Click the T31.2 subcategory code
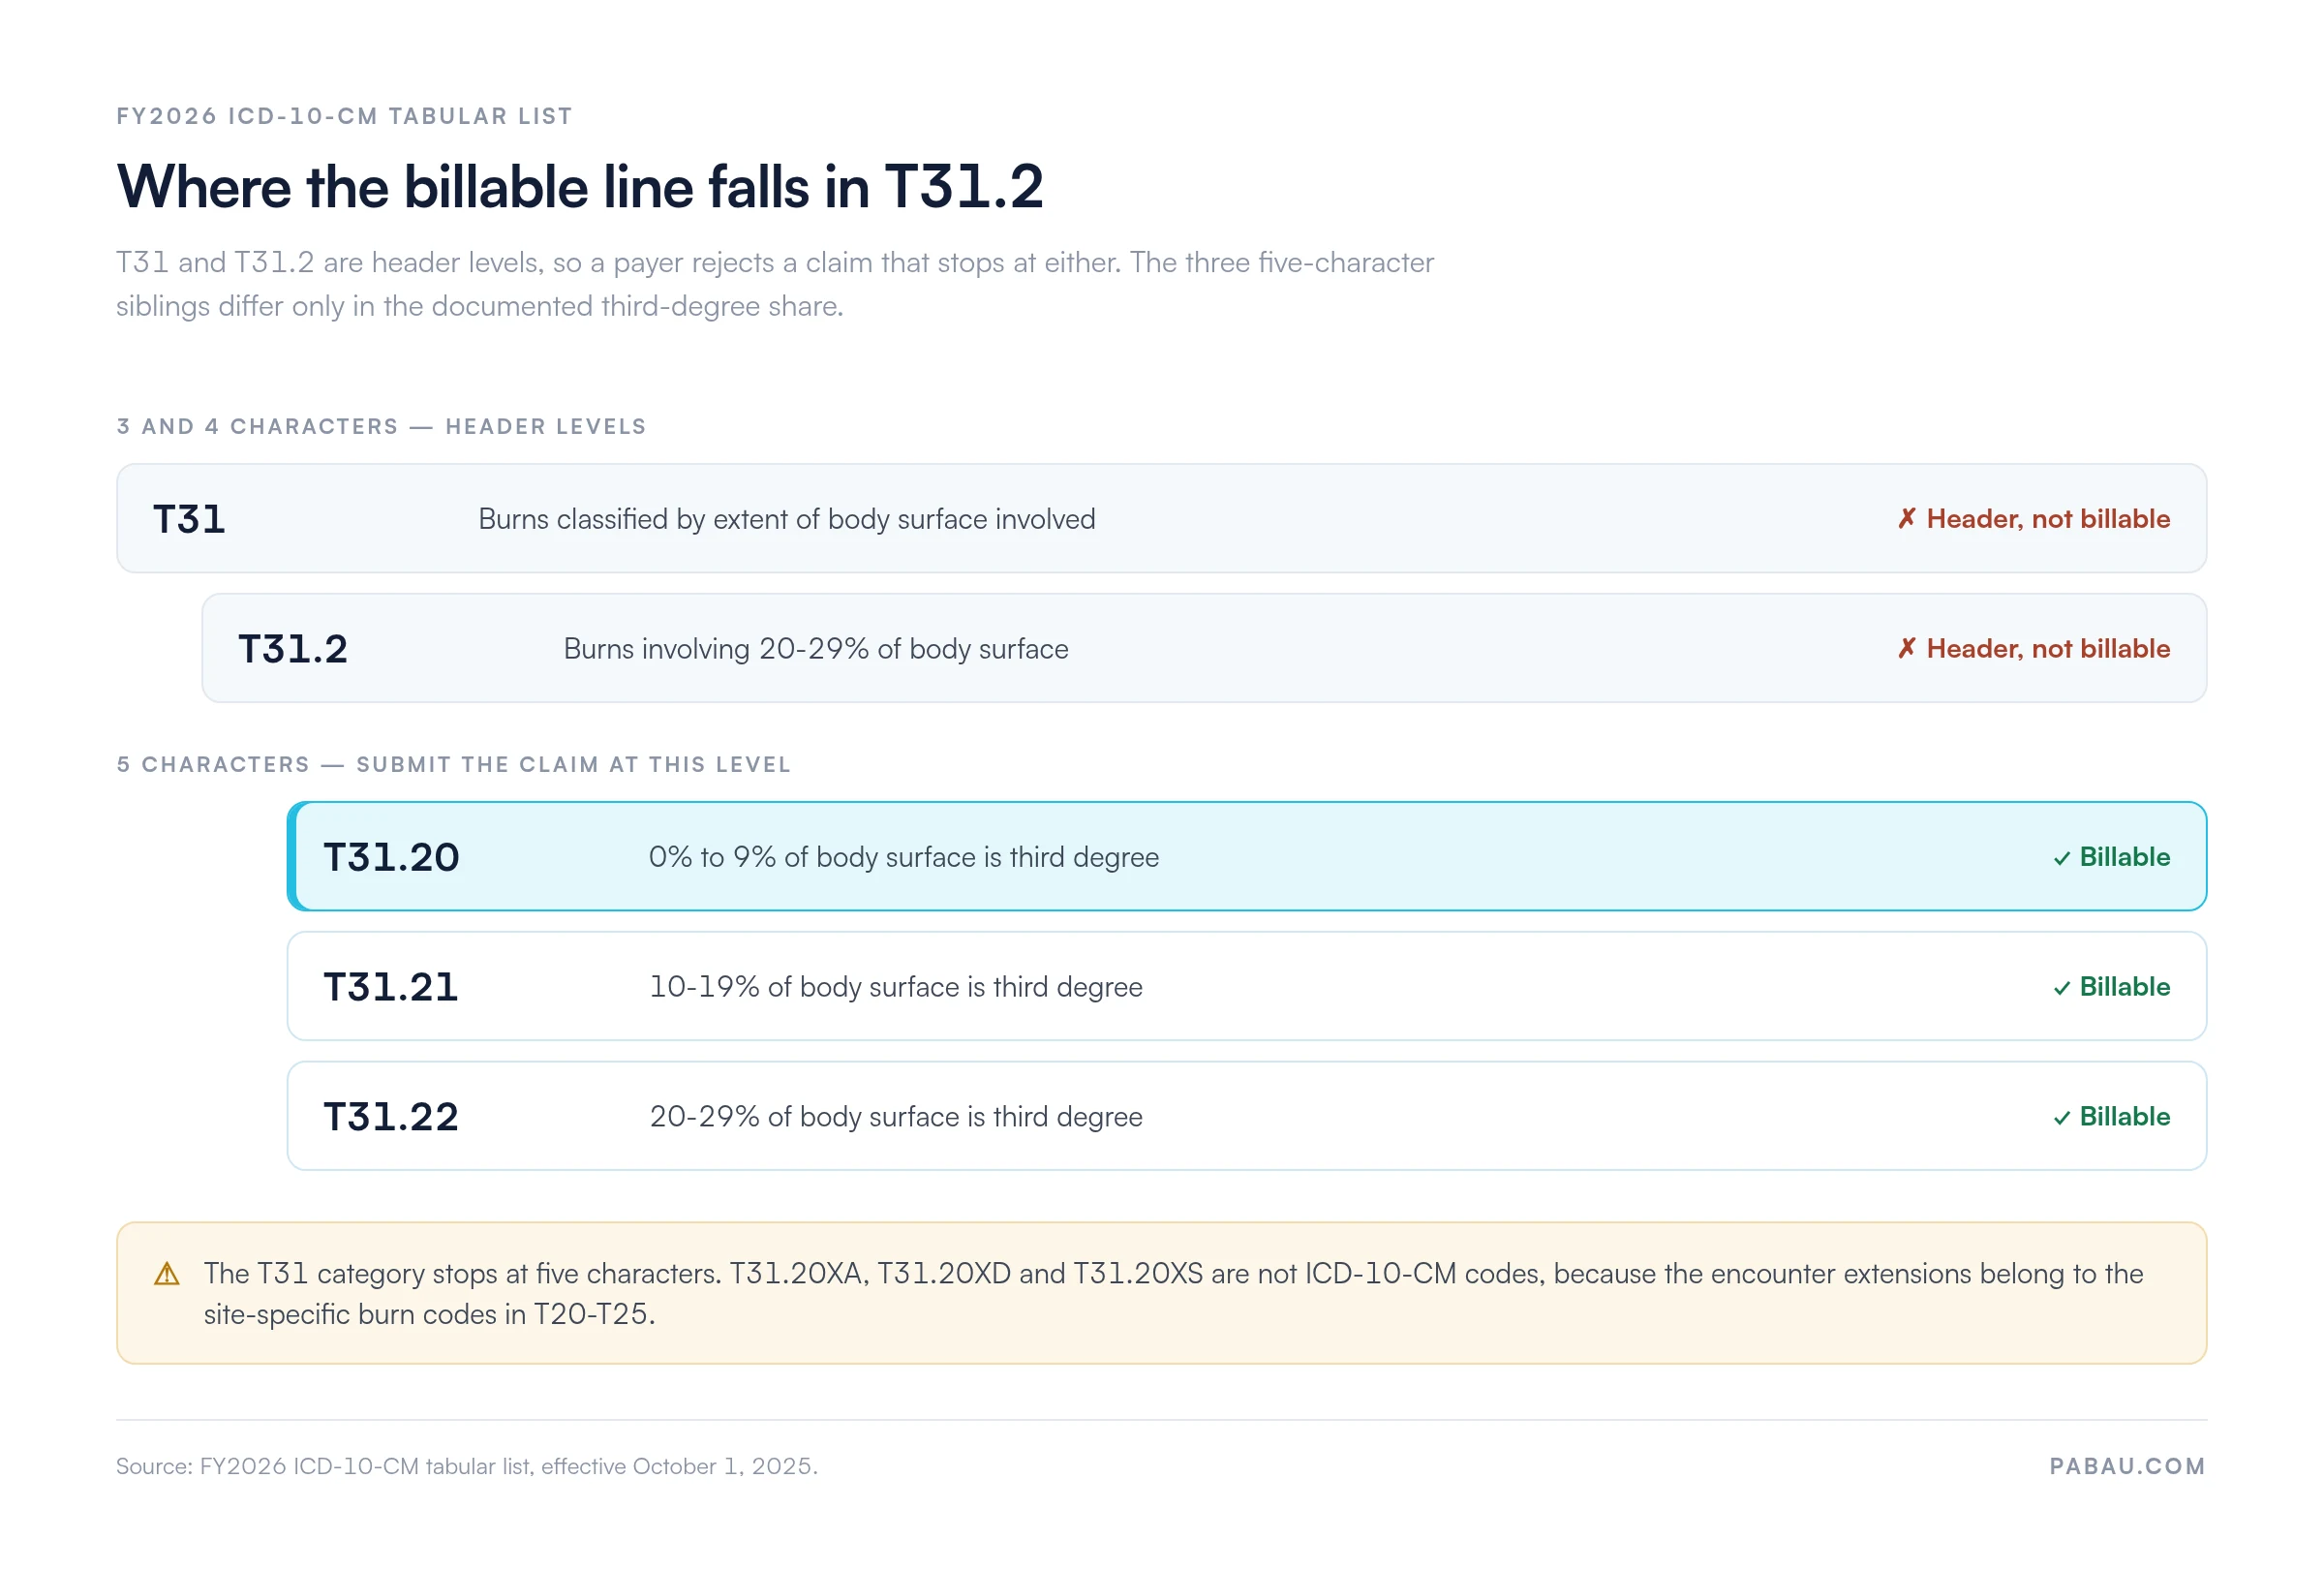Viewport: 2324px width, 1571px height. tap(293, 650)
